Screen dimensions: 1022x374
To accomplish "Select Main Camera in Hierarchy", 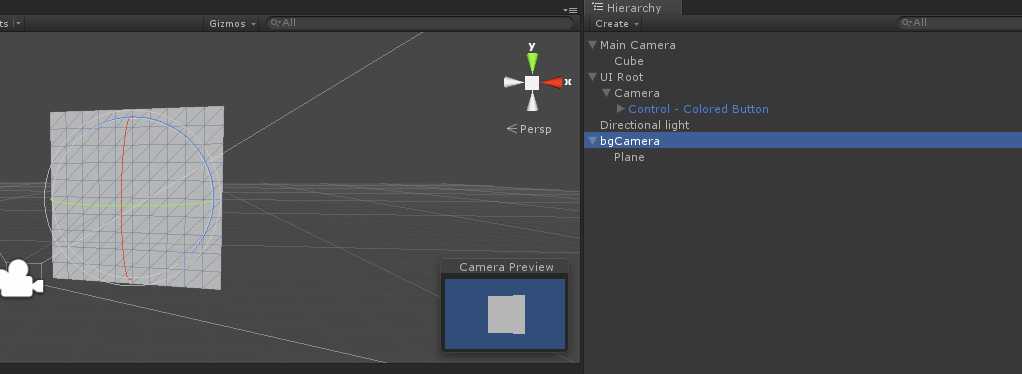I will [637, 45].
